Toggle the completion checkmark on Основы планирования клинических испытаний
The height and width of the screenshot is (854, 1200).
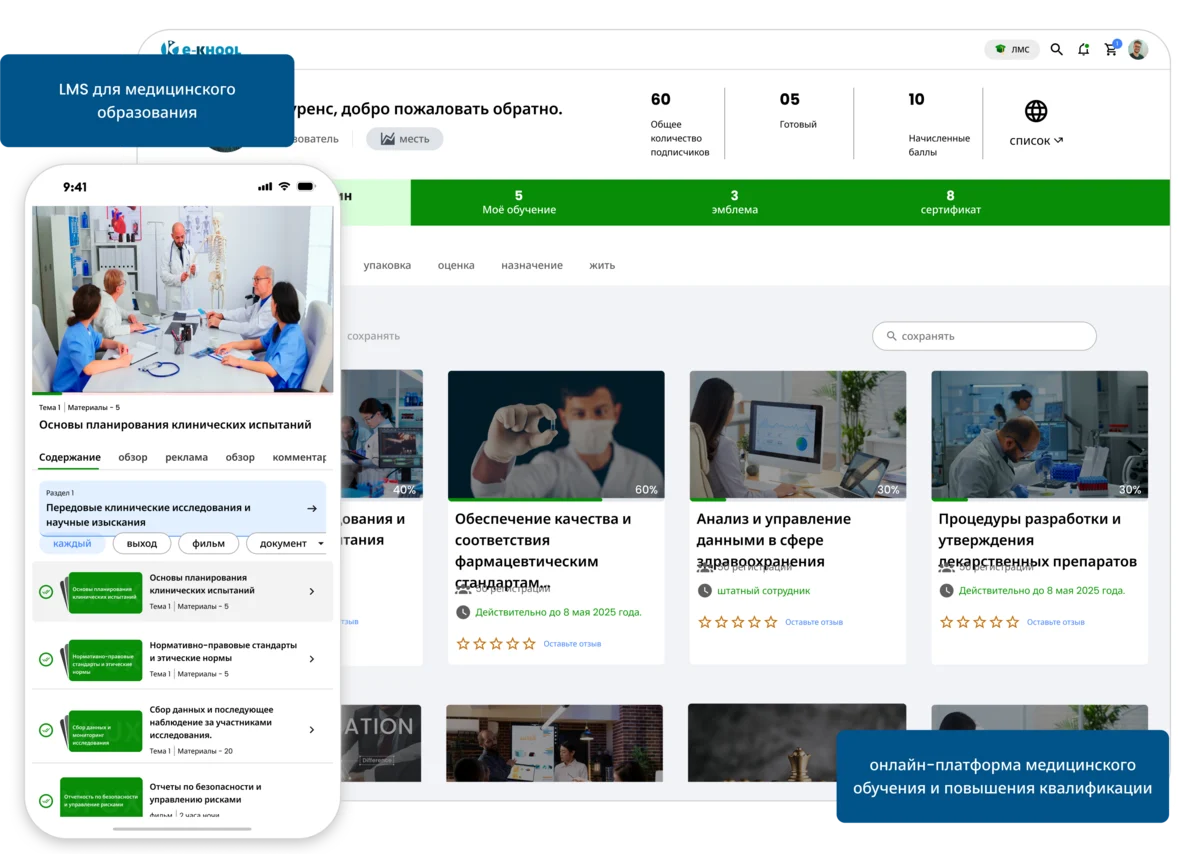(46, 592)
